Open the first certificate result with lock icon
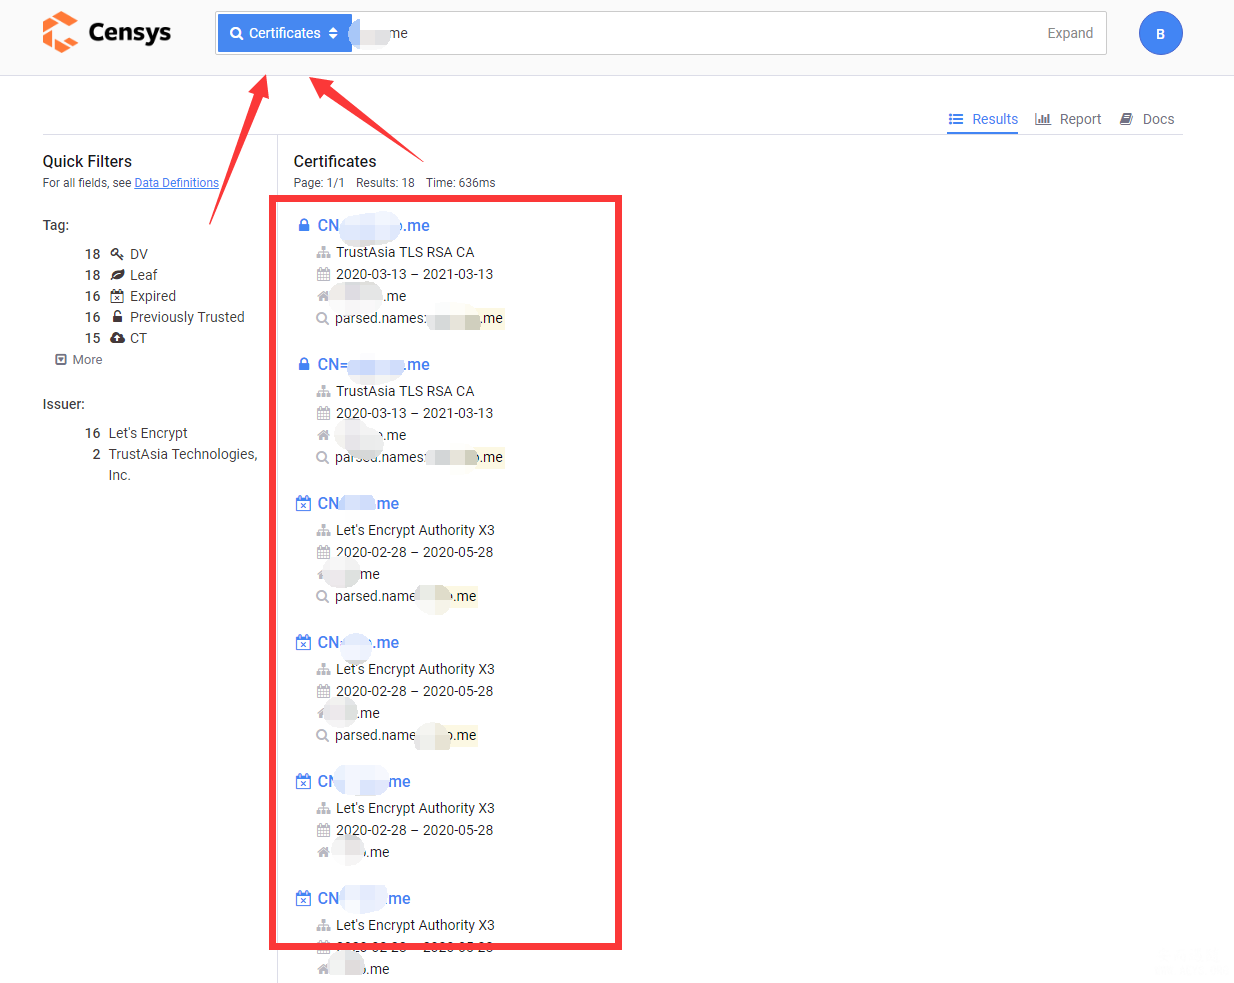Screen dimensions: 1234x983 point(373,226)
